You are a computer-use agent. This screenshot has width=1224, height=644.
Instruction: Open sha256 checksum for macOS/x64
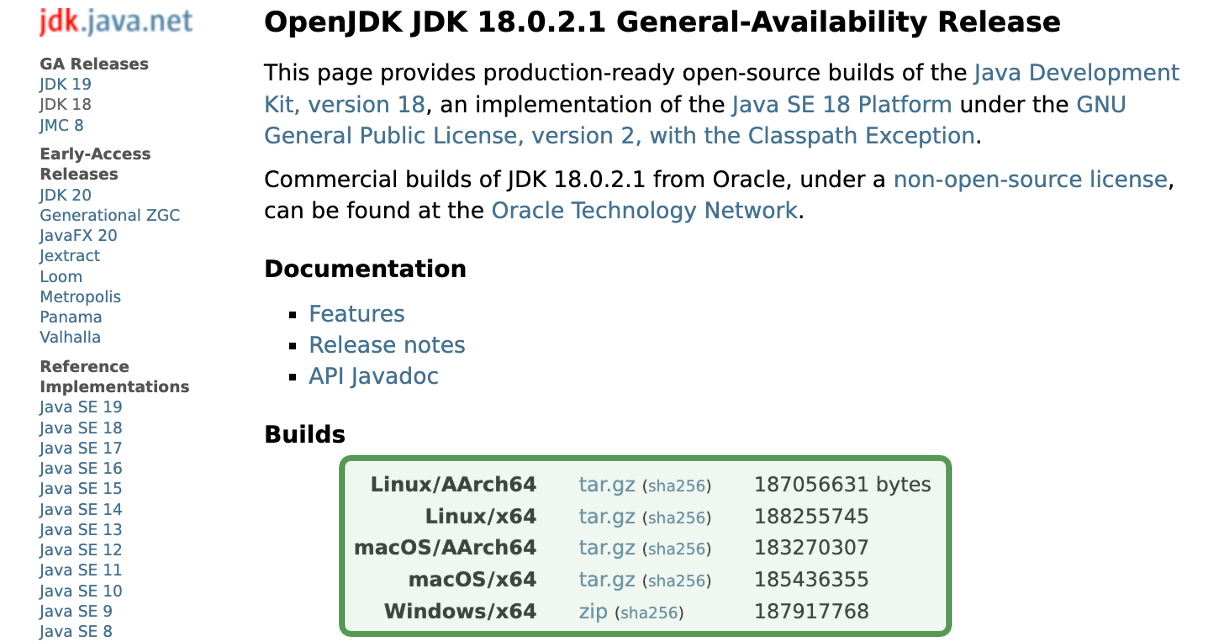(x=677, y=580)
